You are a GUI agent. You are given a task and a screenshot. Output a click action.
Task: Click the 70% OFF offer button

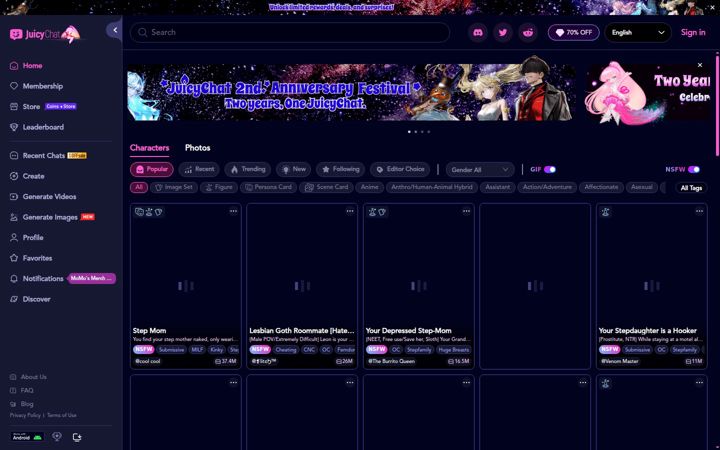pyautogui.click(x=574, y=33)
